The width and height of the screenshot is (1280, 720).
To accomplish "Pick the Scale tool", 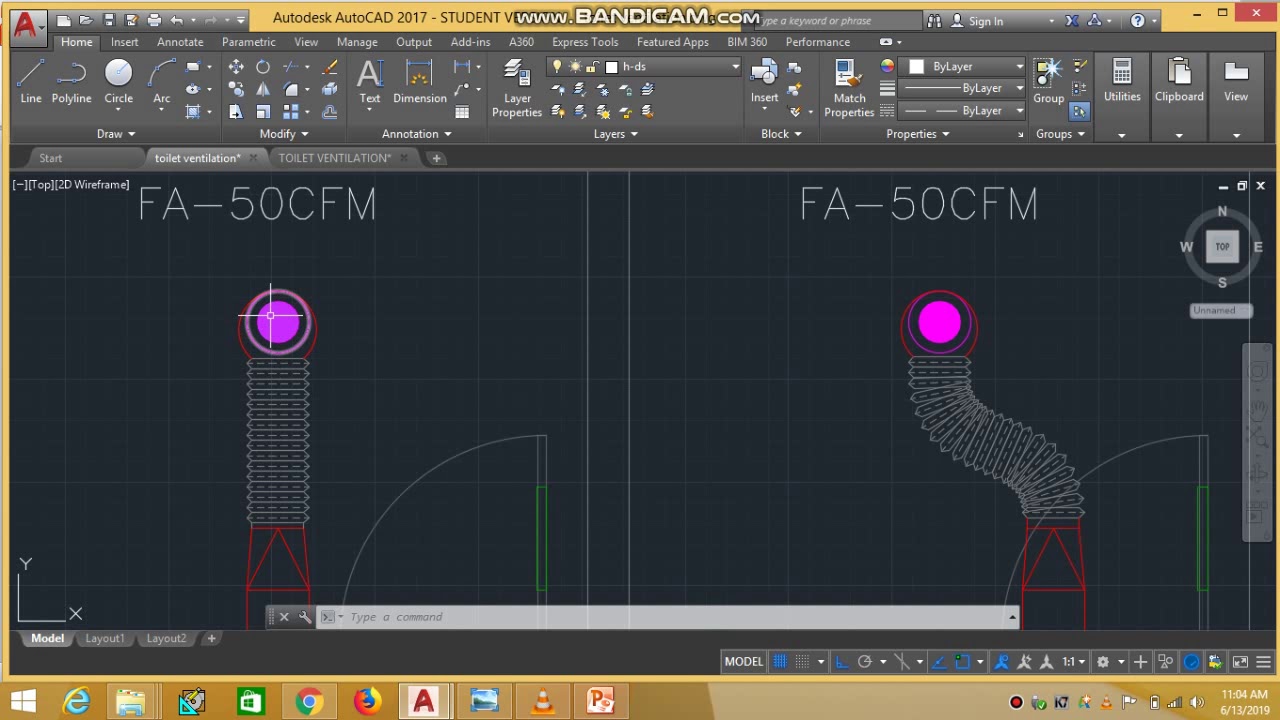I will click(263, 112).
